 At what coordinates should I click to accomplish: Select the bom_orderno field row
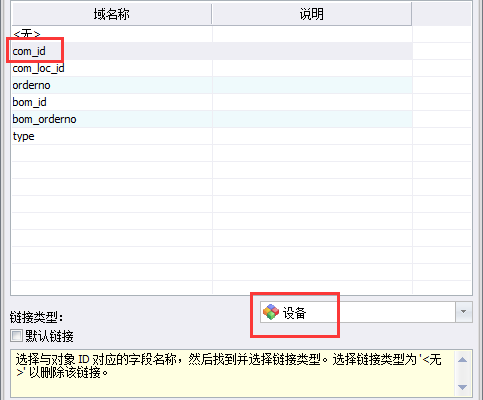tap(212, 119)
